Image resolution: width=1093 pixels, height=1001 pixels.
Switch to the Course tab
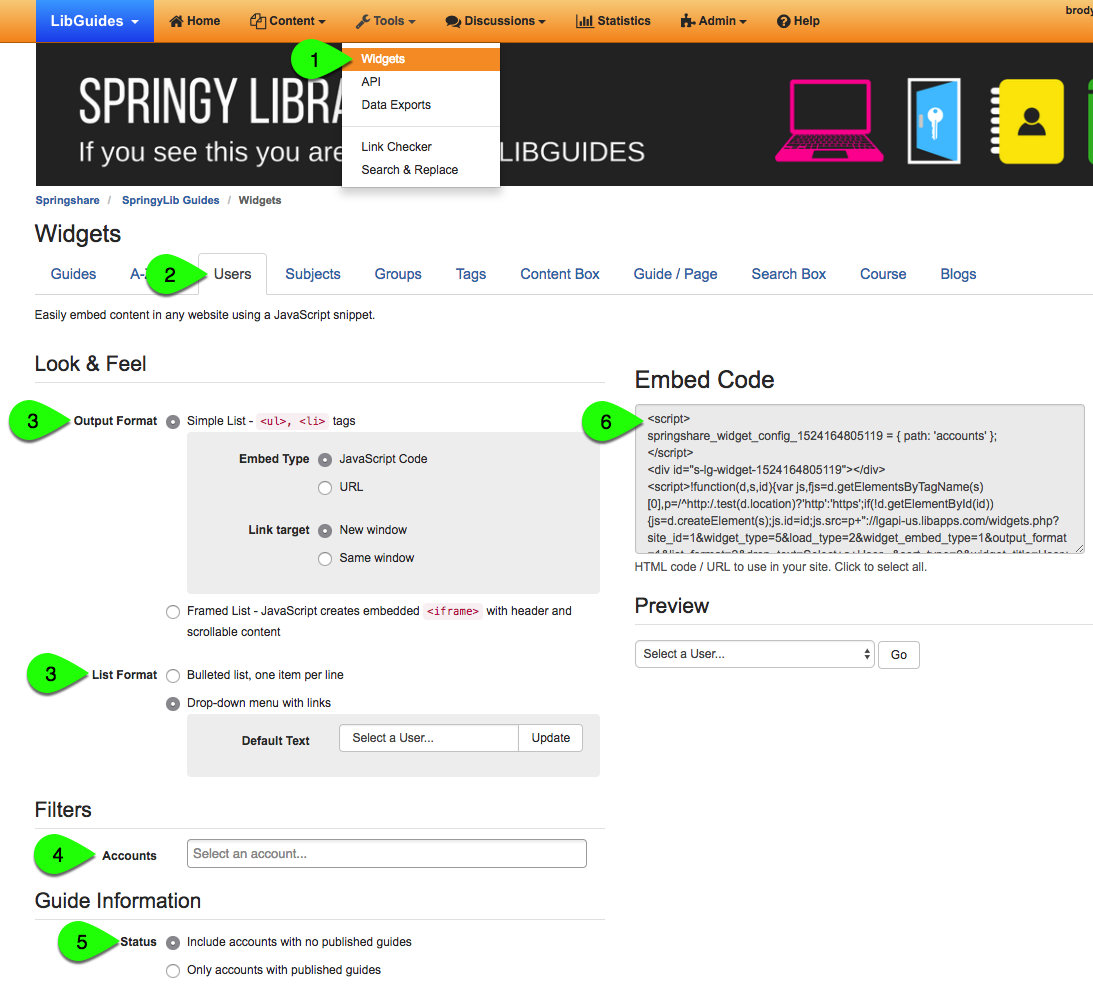[x=883, y=275]
